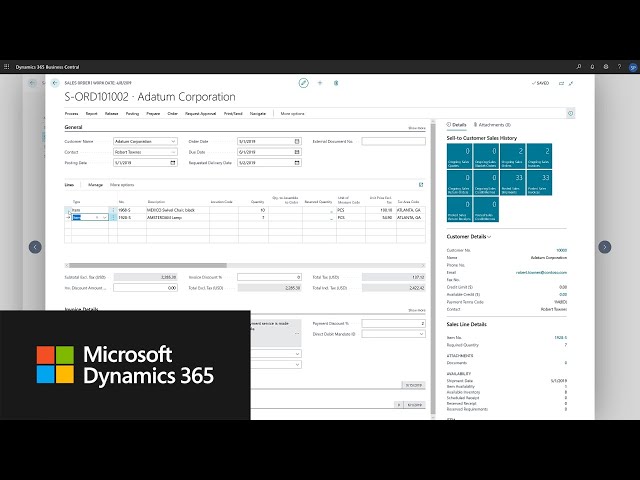Go to next record with right arrow
The image size is (640, 480).
tap(604, 247)
